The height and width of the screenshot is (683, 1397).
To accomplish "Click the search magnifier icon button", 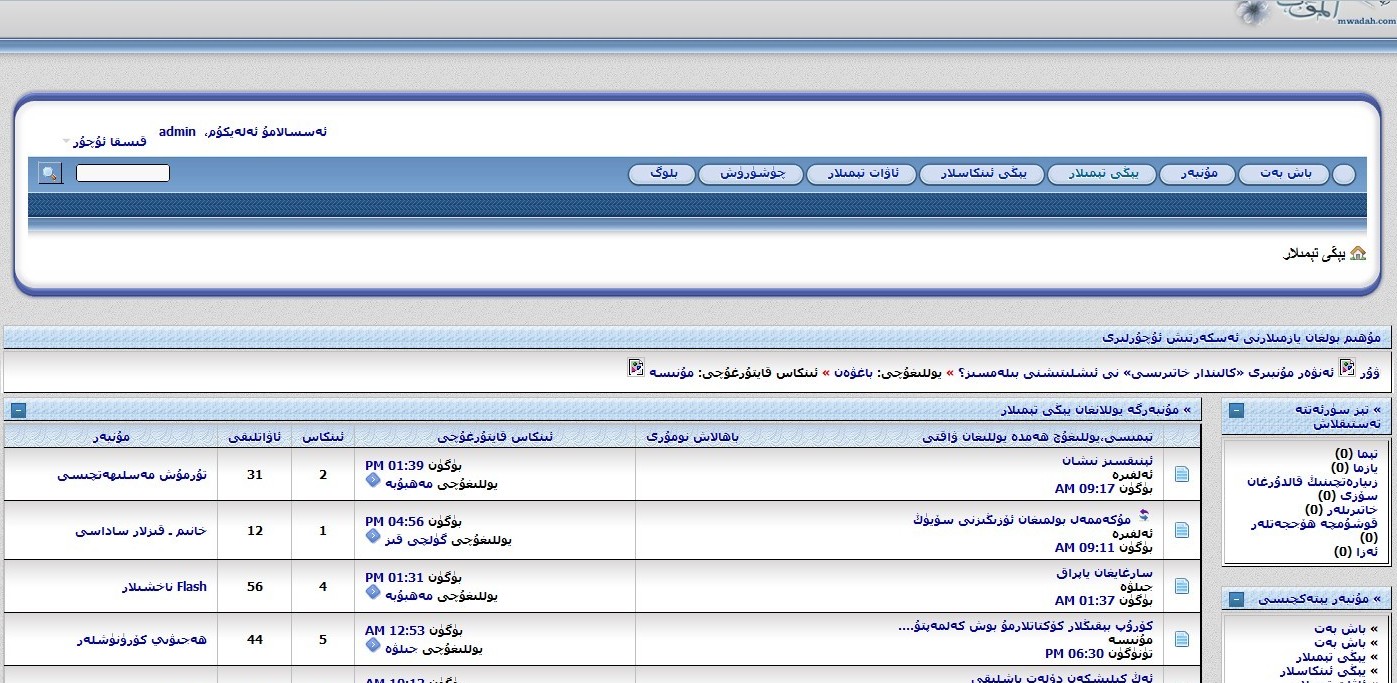I will (50, 174).
